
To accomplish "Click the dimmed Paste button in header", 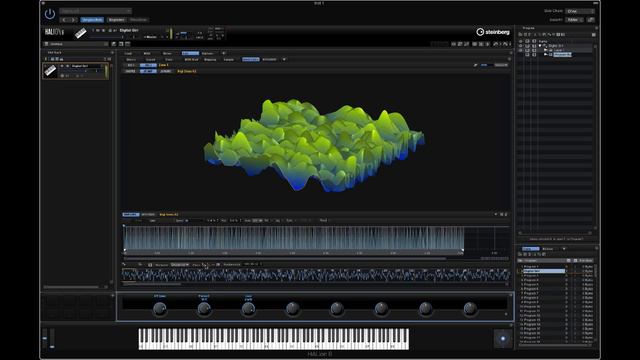I will [138, 20].
